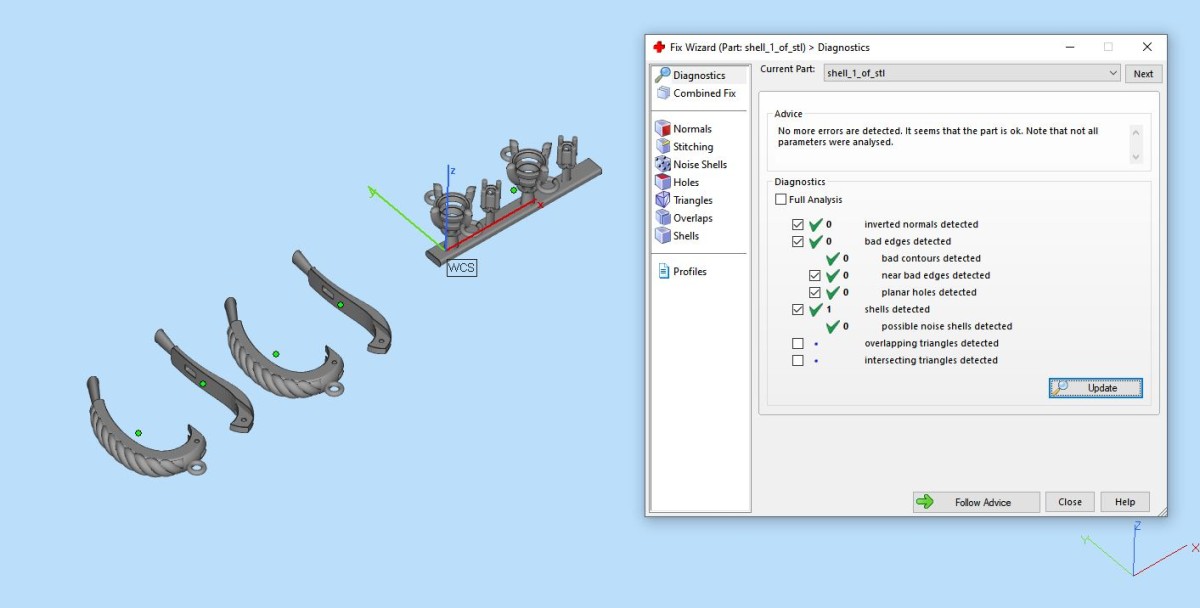Screen dimensions: 1200x608
Task: Open the Shells icon in sidebar
Action: [x=662, y=236]
